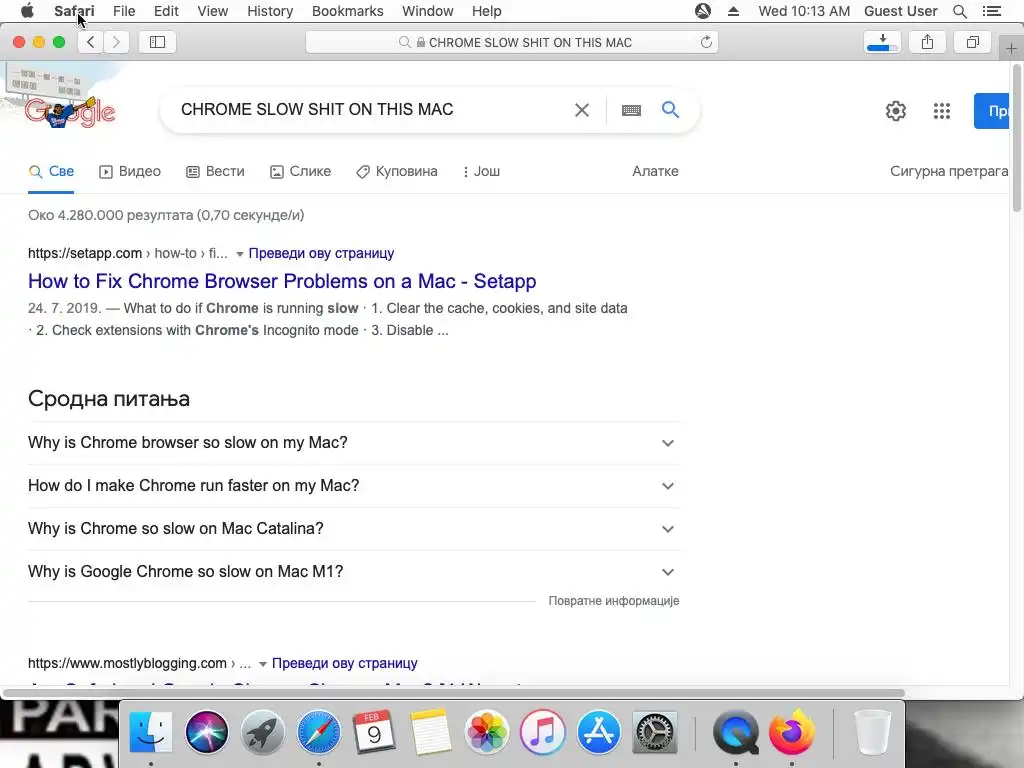Open Launchpad from the Dock
The image size is (1024, 768).
[x=263, y=732]
